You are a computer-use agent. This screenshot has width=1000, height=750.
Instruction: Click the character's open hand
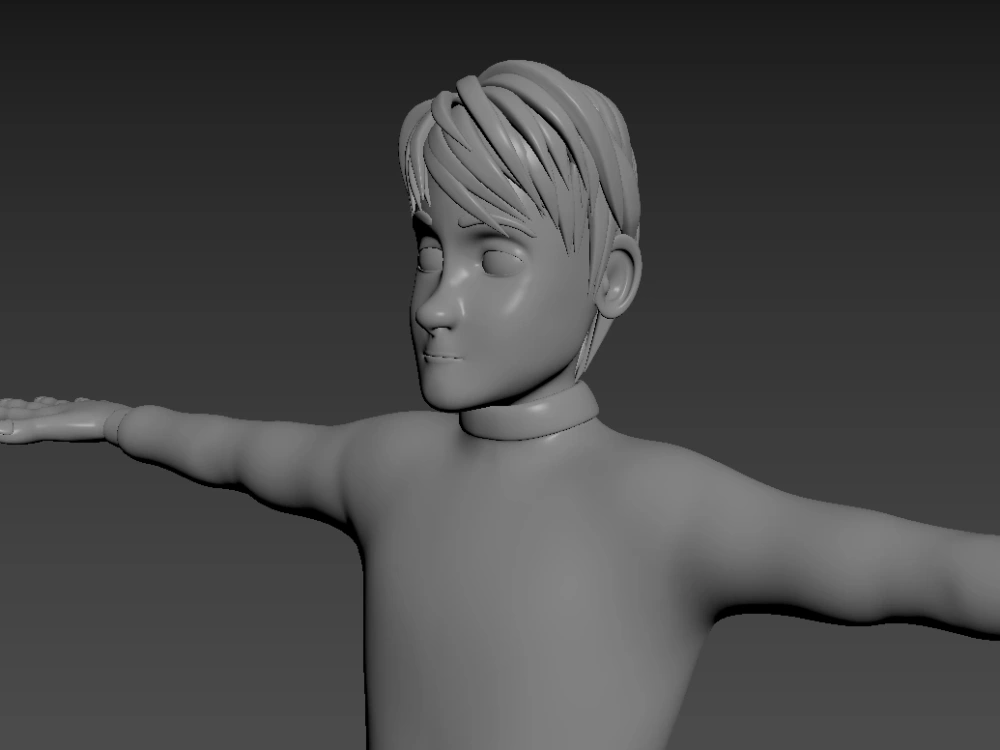tap(57, 419)
